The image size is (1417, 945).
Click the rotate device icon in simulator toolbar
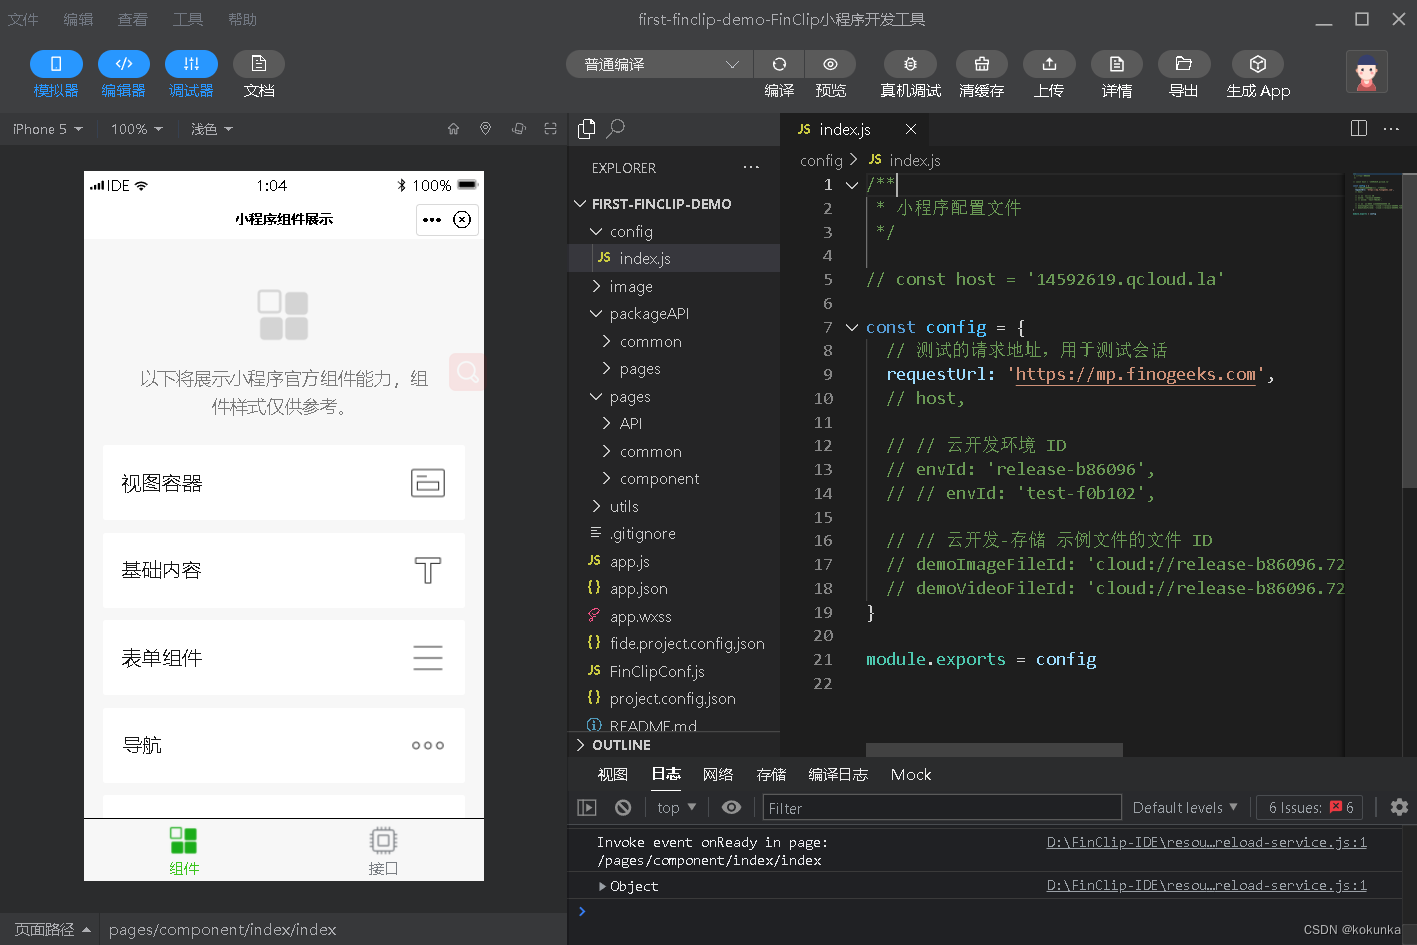coord(521,128)
